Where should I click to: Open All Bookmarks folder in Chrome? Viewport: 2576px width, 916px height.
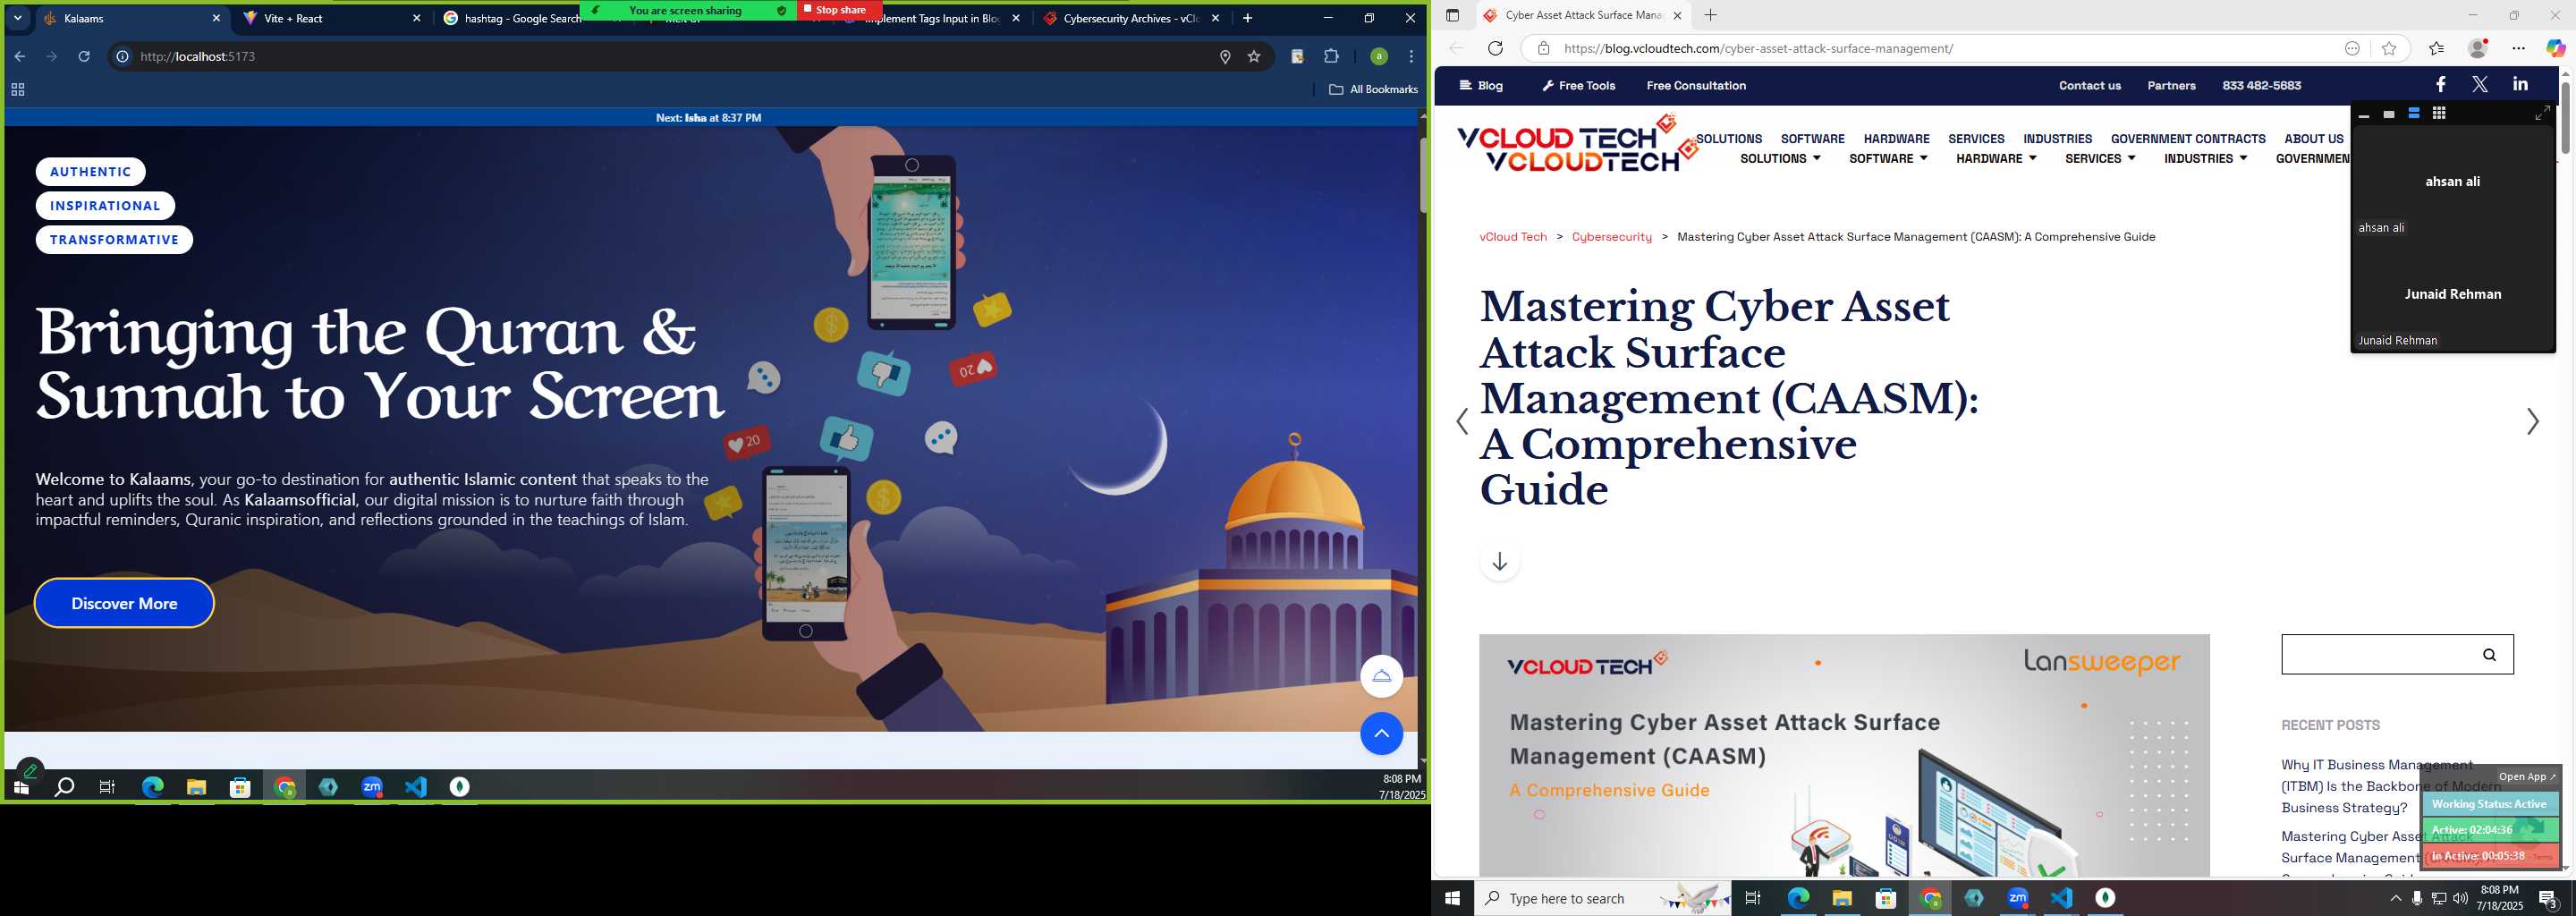[1373, 90]
